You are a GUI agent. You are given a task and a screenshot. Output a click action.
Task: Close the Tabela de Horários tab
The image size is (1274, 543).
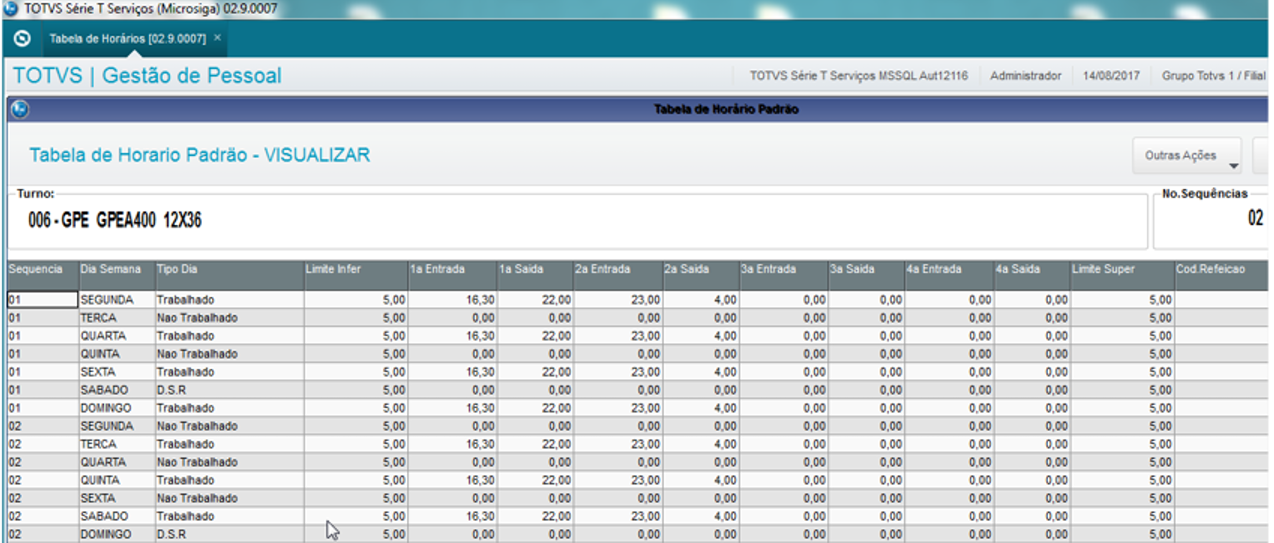pos(218,38)
